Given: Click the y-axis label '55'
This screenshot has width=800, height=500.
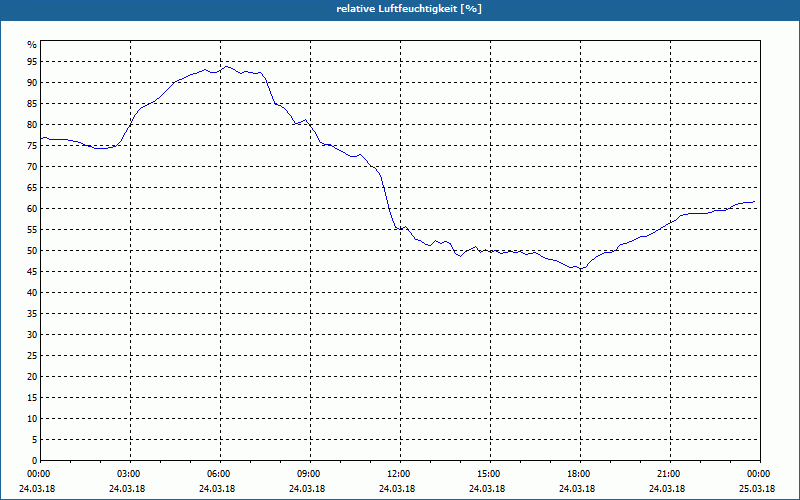Looking at the screenshot, I should point(32,230).
